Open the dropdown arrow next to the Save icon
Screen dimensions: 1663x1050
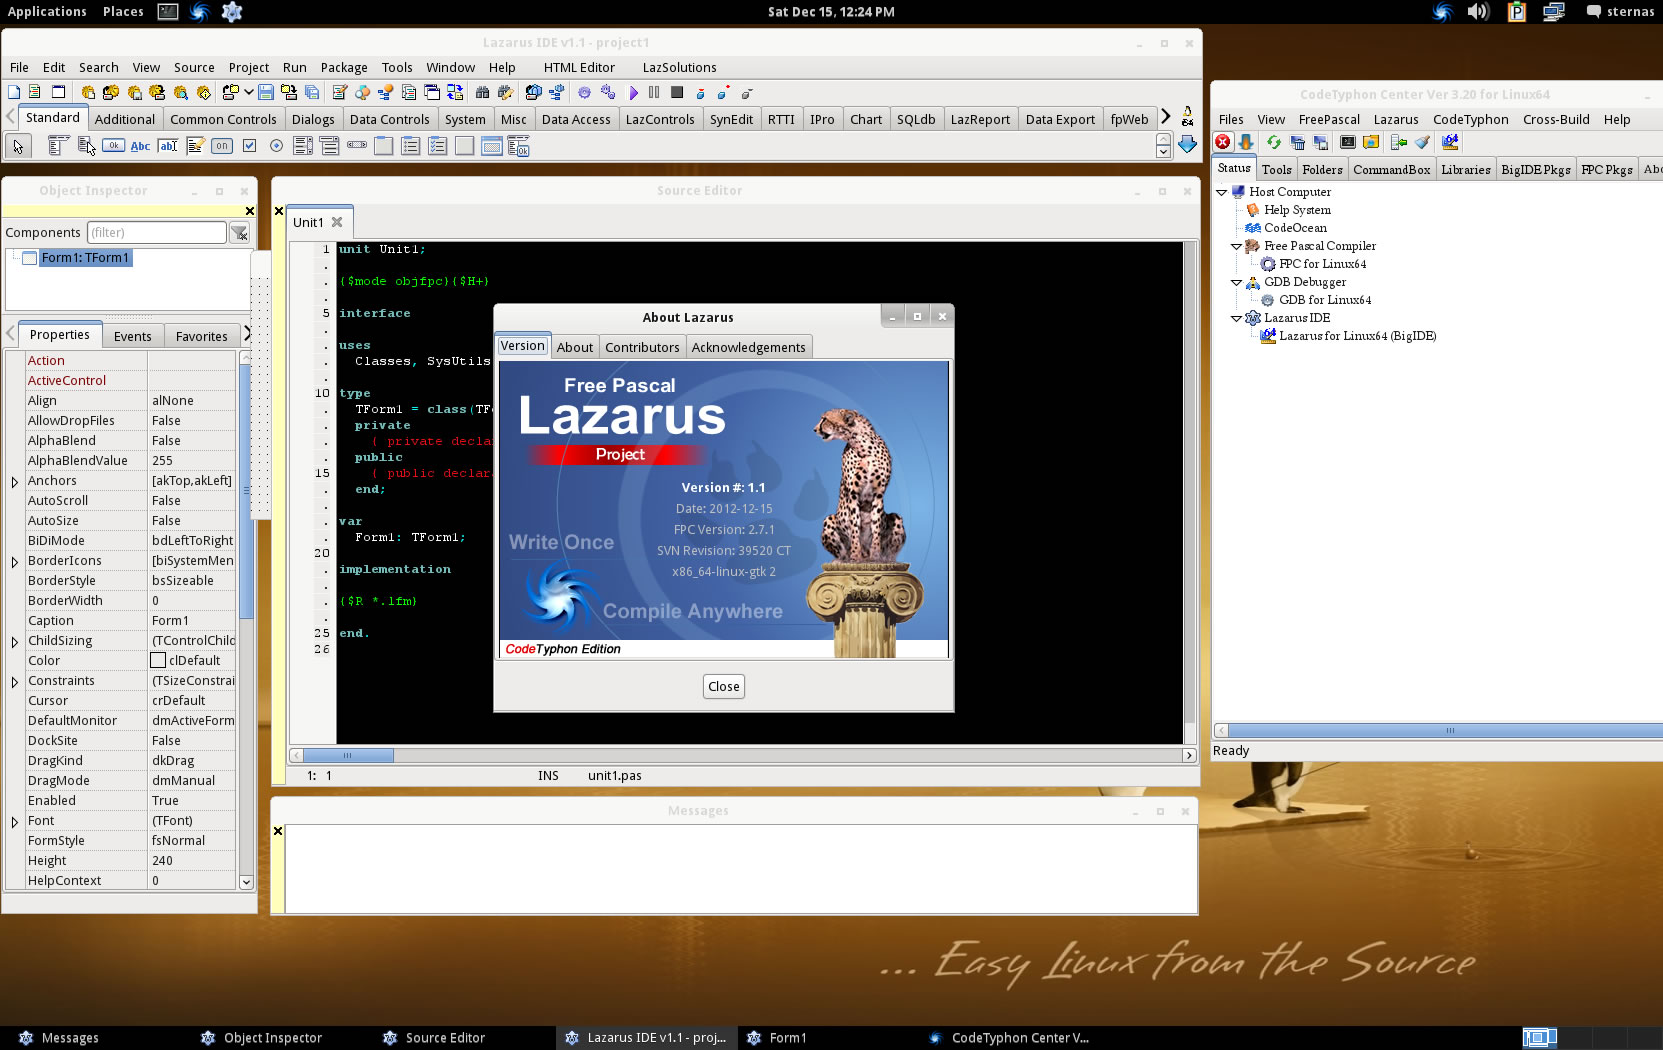point(249,92)
